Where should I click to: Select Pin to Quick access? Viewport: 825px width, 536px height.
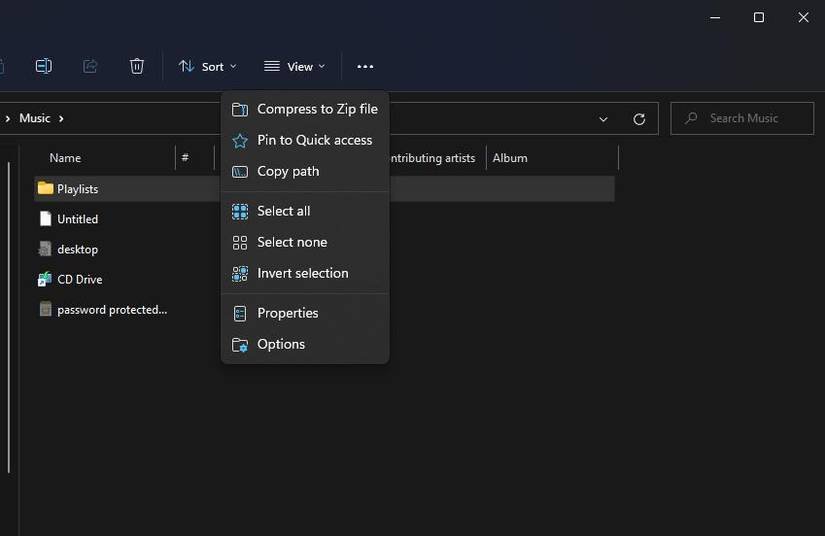(314, 140)
